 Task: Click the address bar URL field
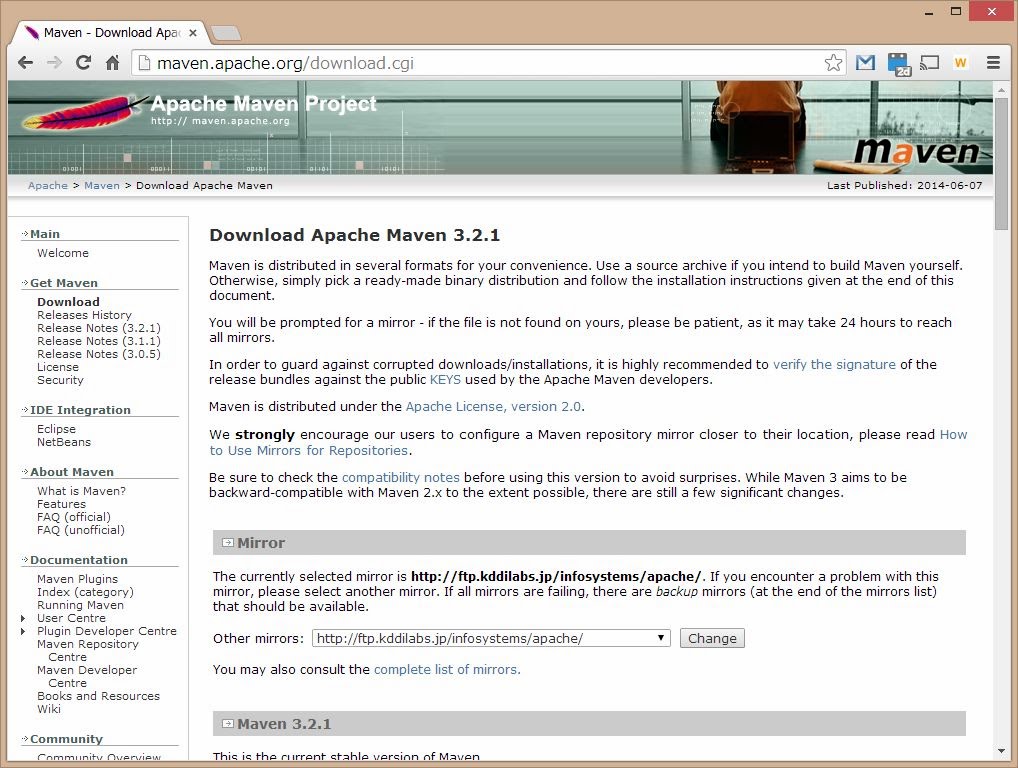[480, 63]
